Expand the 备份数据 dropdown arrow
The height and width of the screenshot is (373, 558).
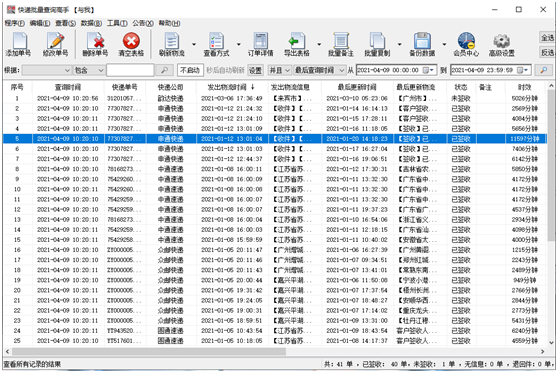444,44
